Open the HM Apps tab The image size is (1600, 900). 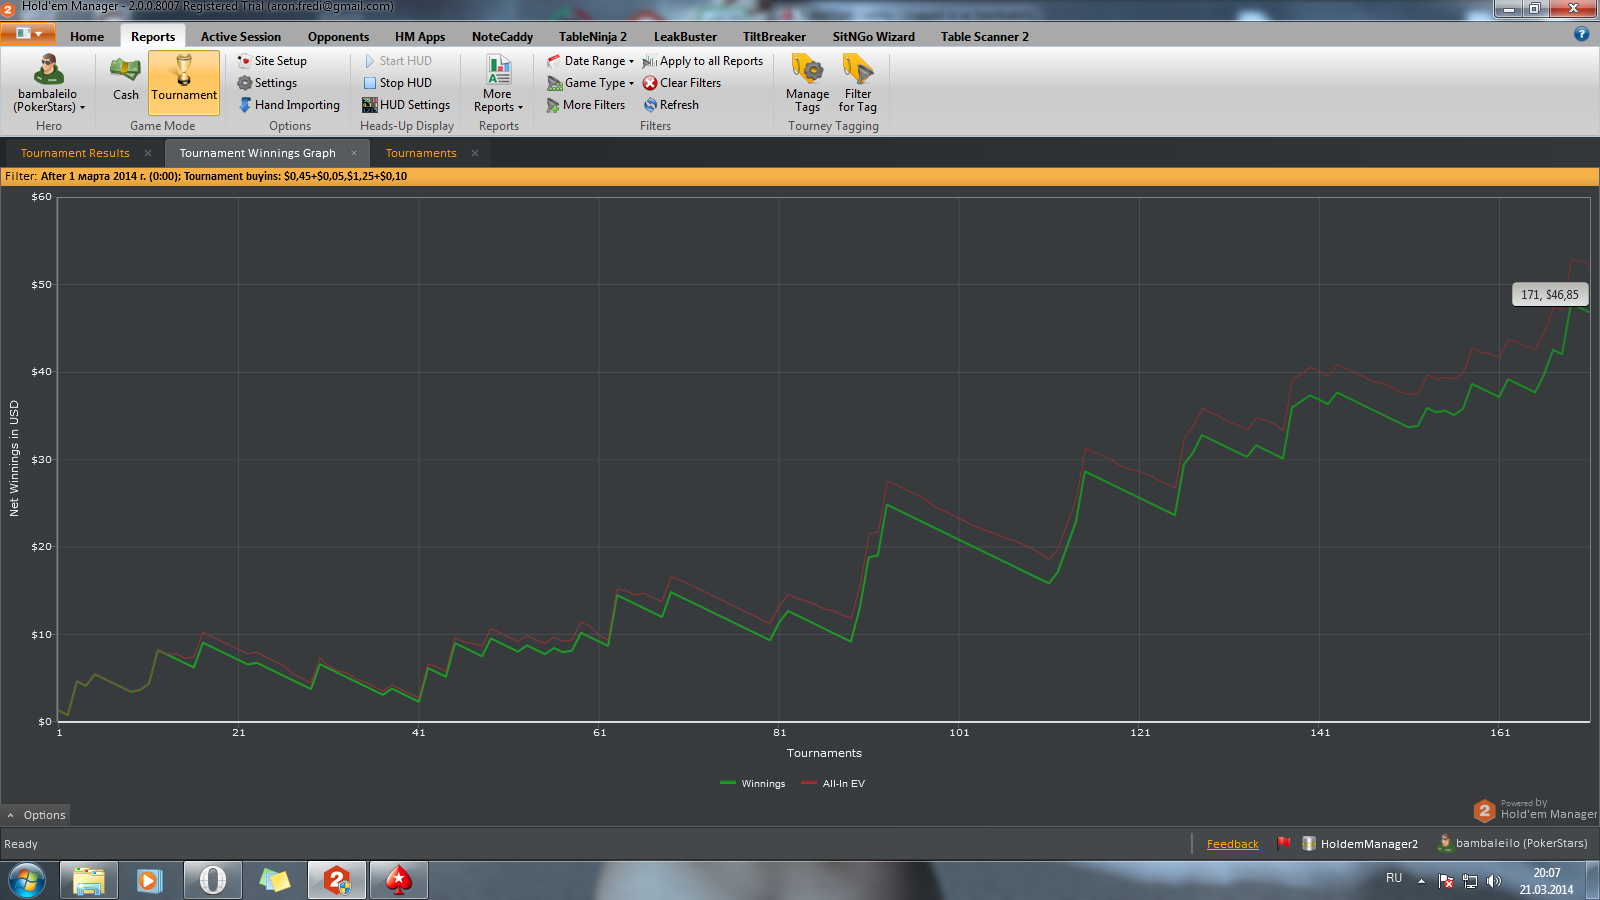[420, 37]
